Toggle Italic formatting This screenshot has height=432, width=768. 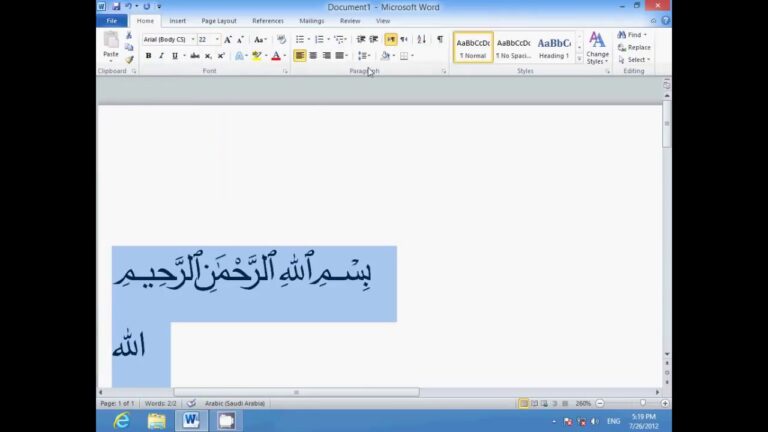coord(161,56)
